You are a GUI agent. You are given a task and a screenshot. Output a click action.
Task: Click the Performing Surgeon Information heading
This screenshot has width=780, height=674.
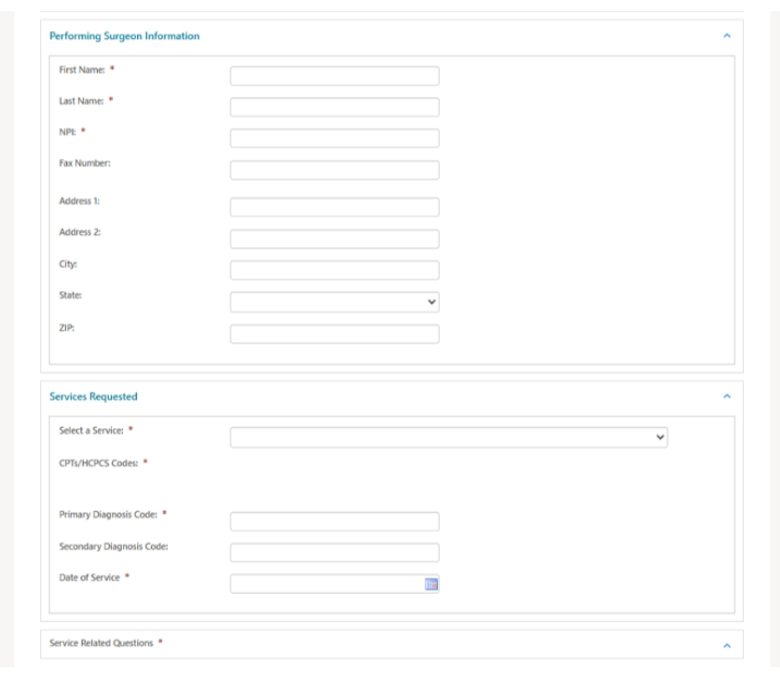(124, 36)
